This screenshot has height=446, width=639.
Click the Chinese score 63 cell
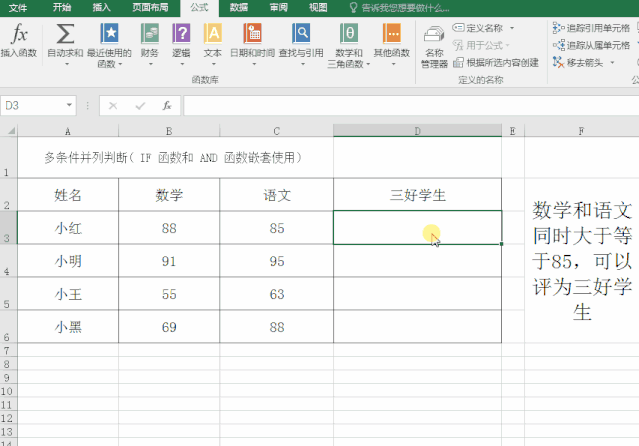tap(276, 294)
